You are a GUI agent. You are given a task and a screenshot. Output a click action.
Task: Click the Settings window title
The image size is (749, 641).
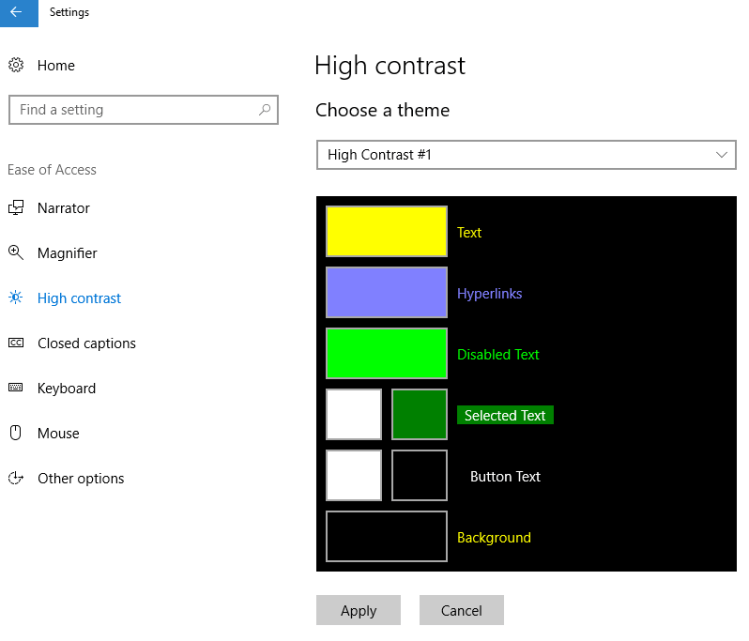69,12
